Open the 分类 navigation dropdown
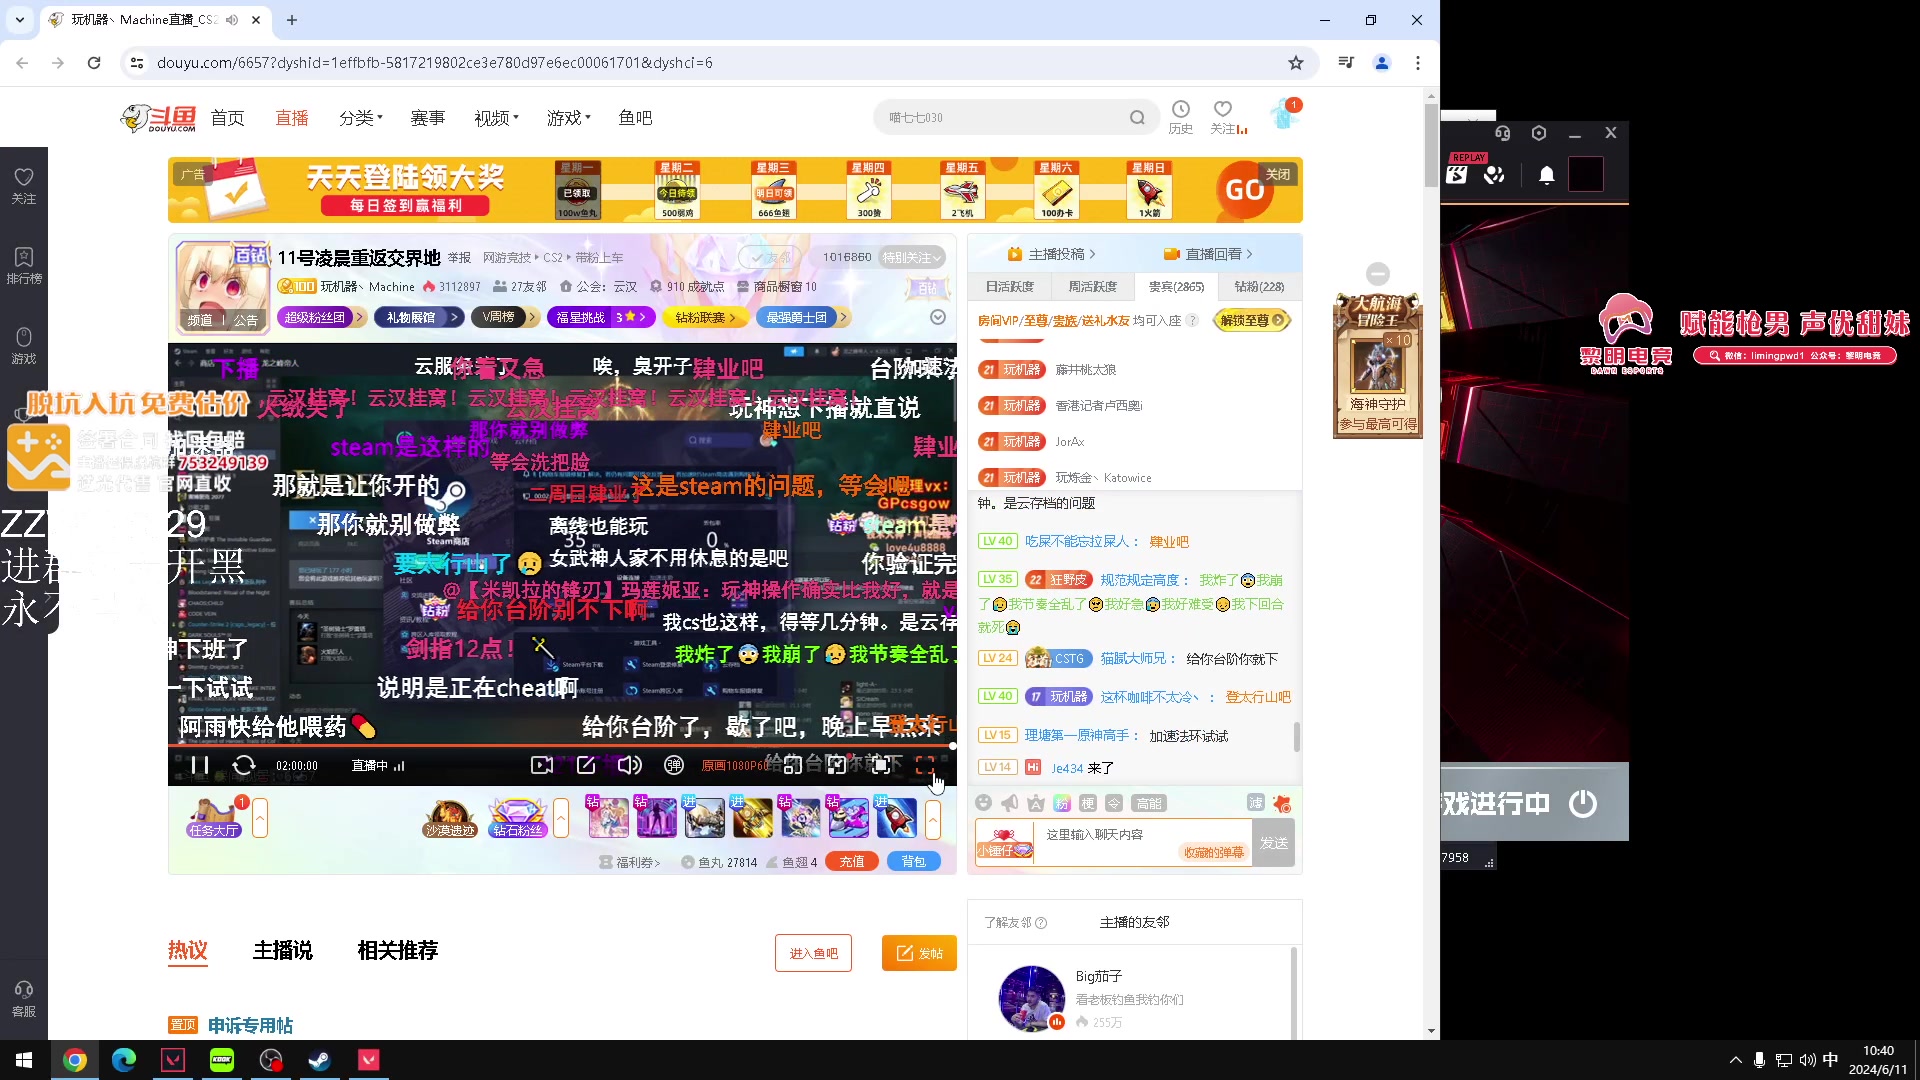Viewport: 1920px width, 1080px height. pyautogui.click(x=361, y=118)
